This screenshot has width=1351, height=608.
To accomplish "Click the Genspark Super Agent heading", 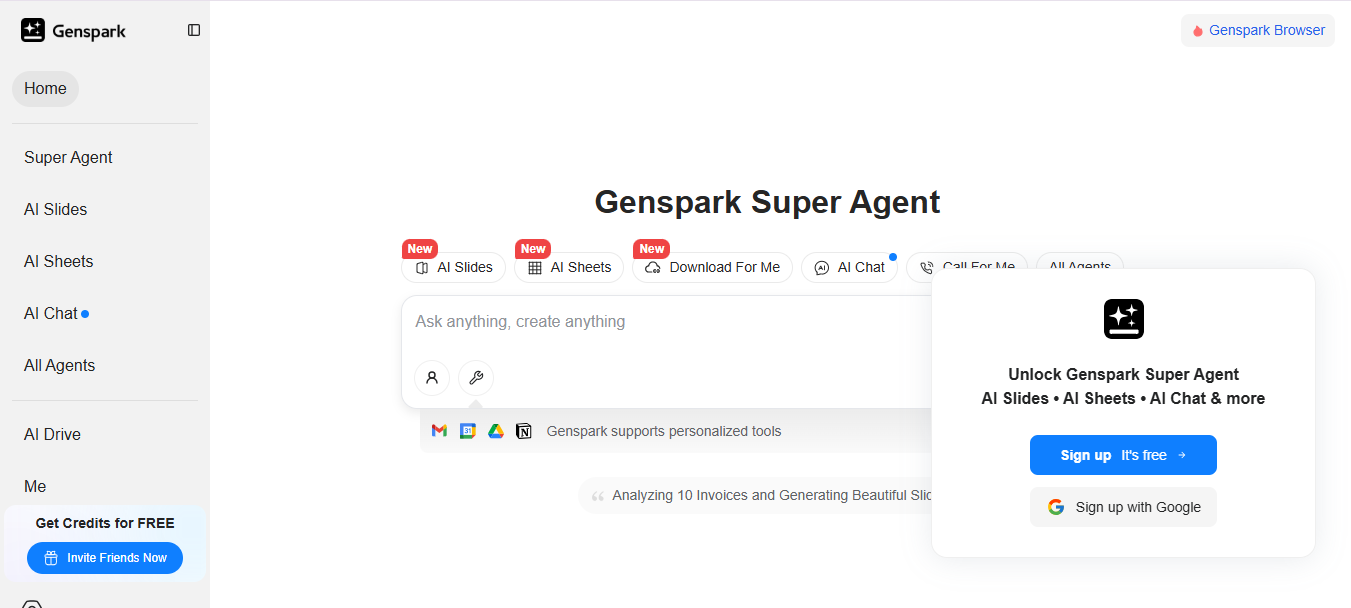I will 767,202.
